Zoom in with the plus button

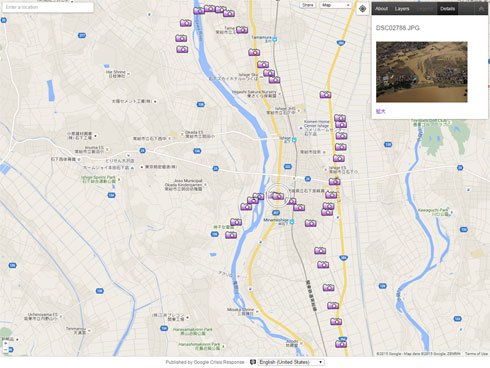[x=6, y=343]
